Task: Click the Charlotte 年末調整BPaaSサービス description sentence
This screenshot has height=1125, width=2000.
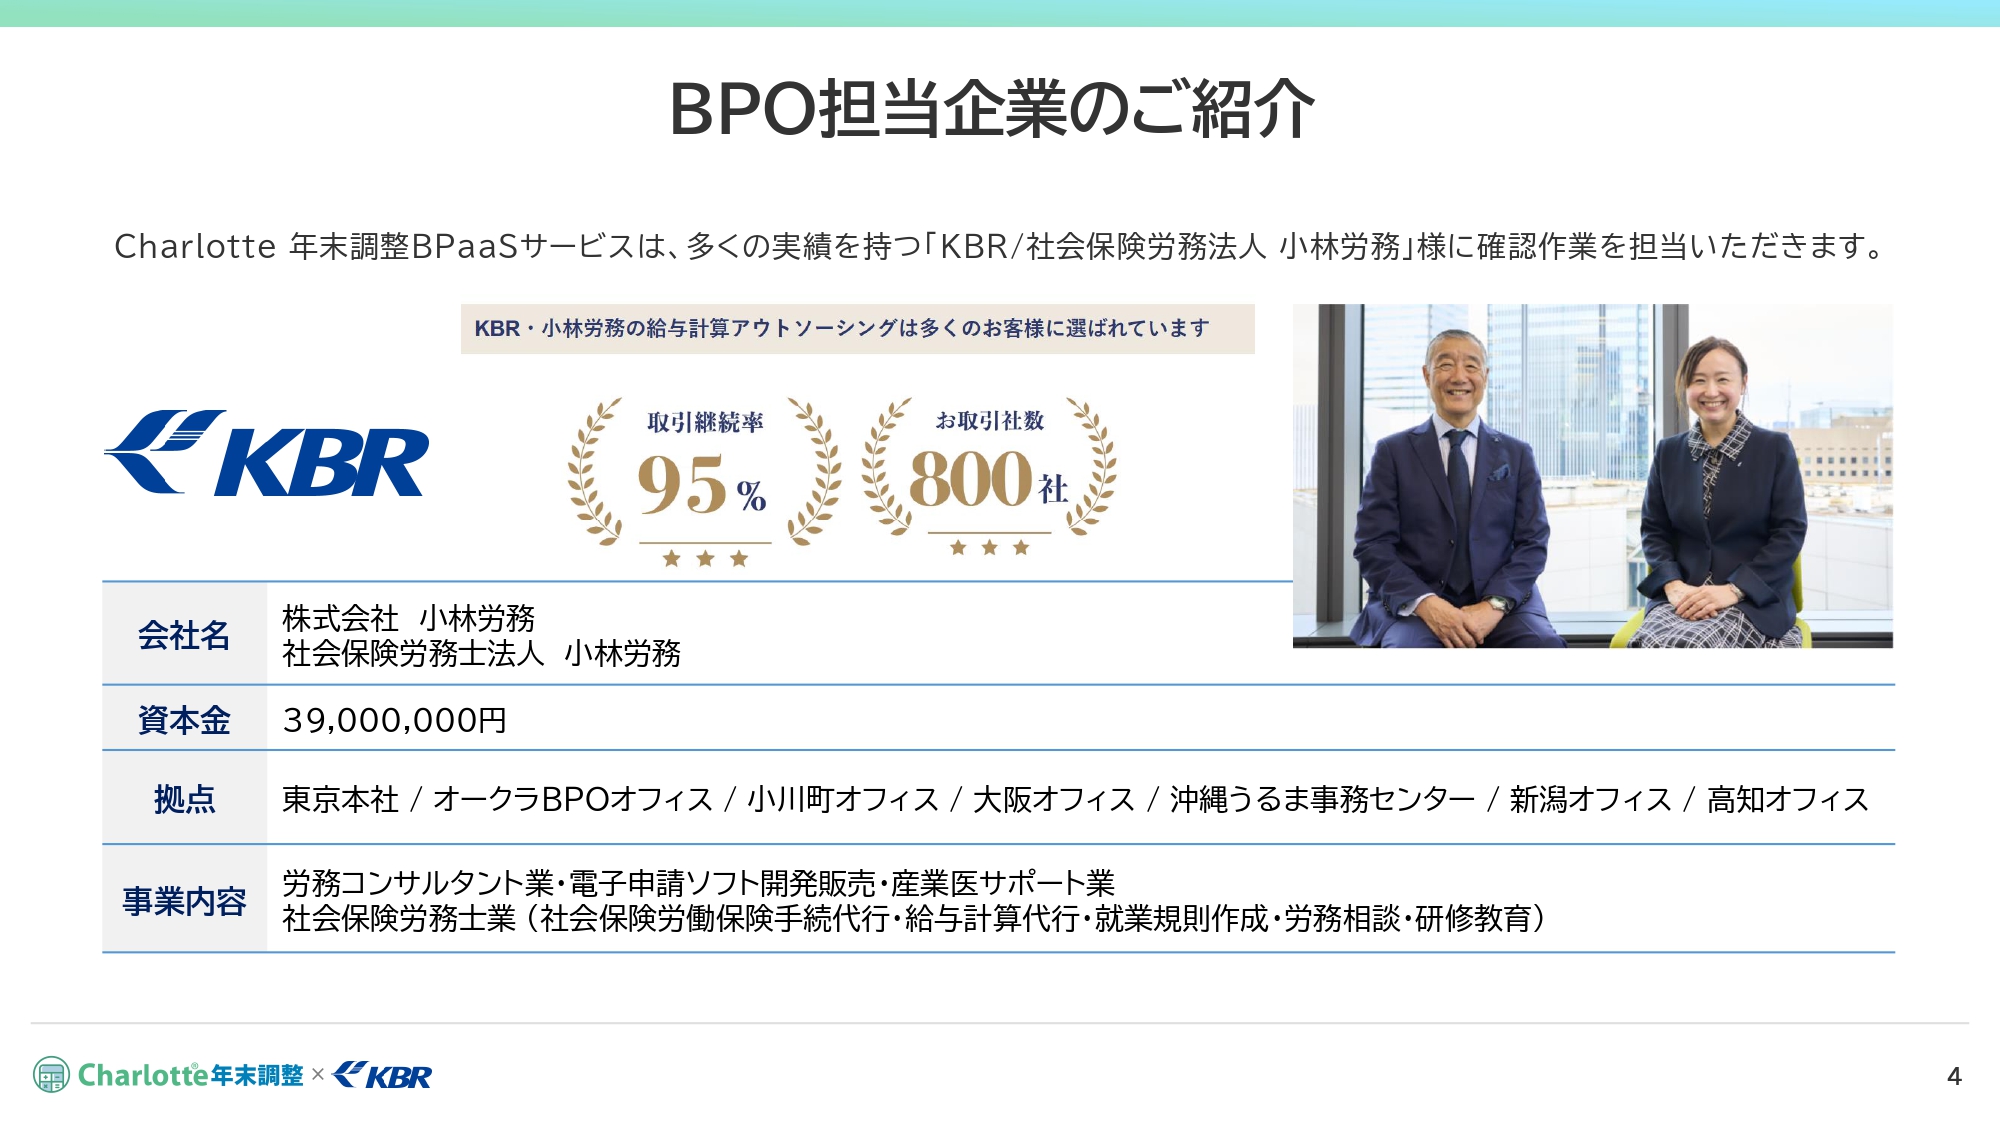Action: (1000, 250)
